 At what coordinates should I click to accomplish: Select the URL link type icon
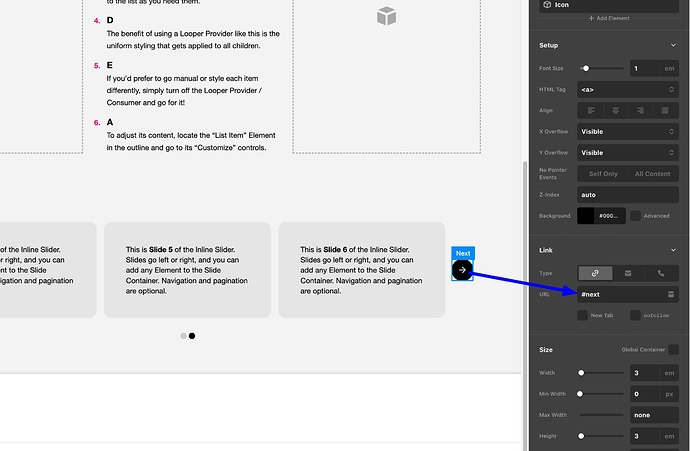point(595,272)
